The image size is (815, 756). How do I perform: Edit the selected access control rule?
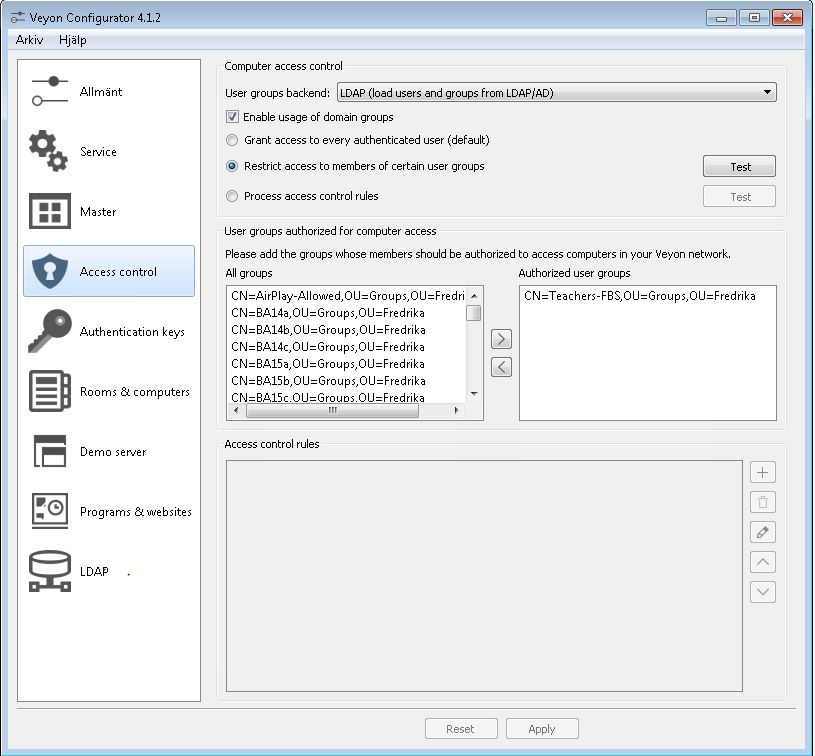(763, 532)
